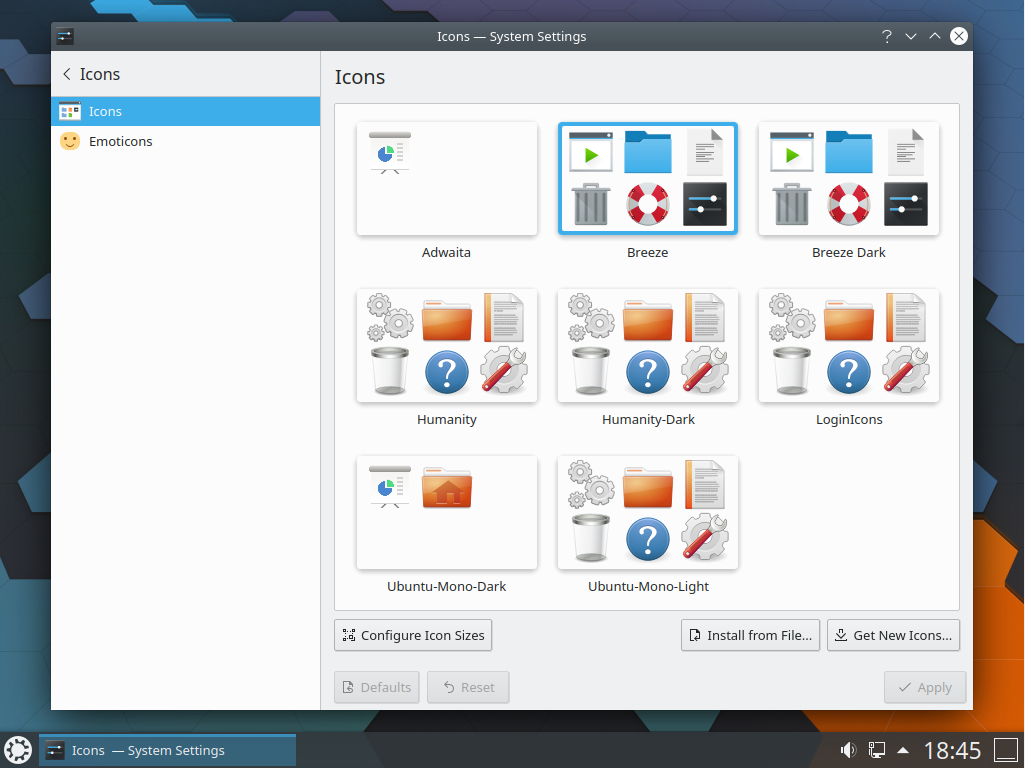Click the Reset button
Viewport: 1025px width, 768px height.
click(468, 687)
